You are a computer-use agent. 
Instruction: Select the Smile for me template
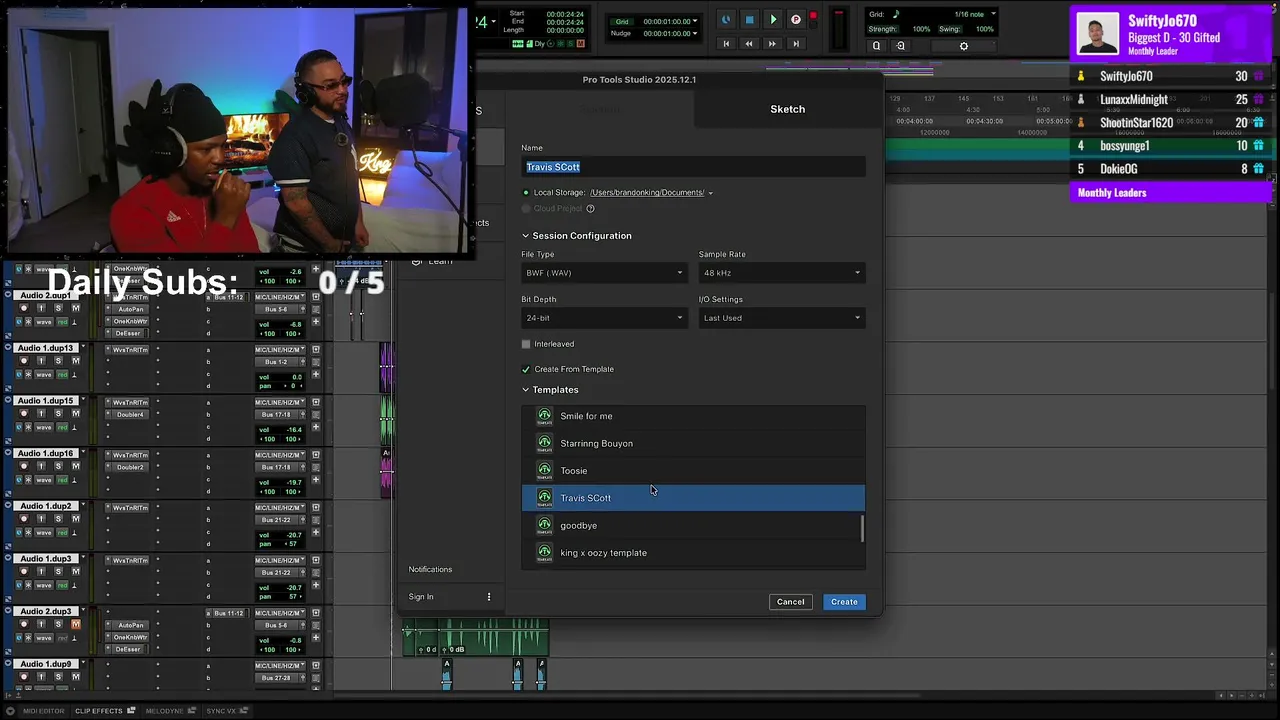coord(692,416)
